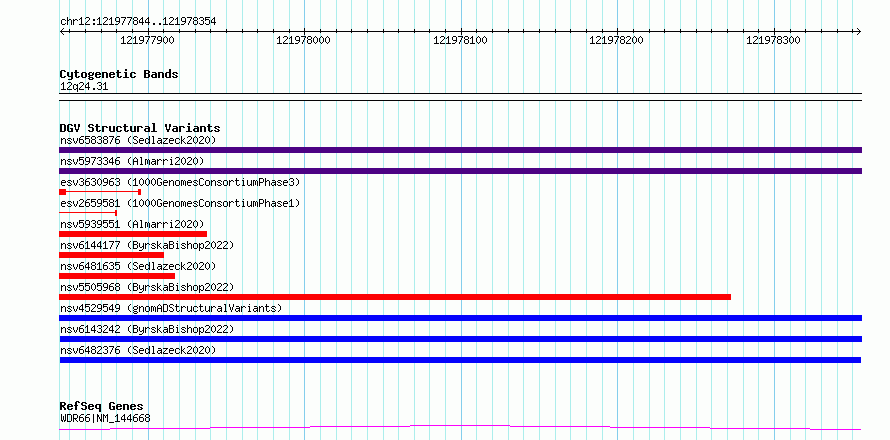890x440 pixels.
Task: Select variant label nsv5939551 (Almarri2020)
Action: point(132,224)
